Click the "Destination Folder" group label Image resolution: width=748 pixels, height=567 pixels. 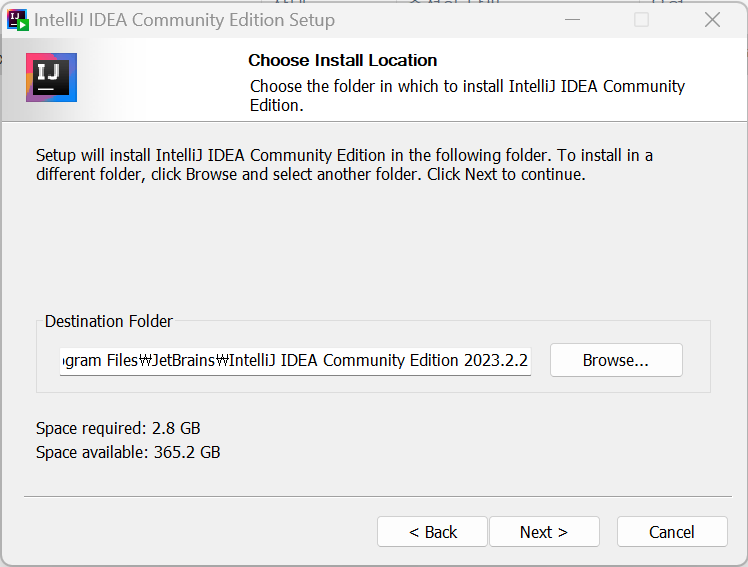click(x=109, y=322)
